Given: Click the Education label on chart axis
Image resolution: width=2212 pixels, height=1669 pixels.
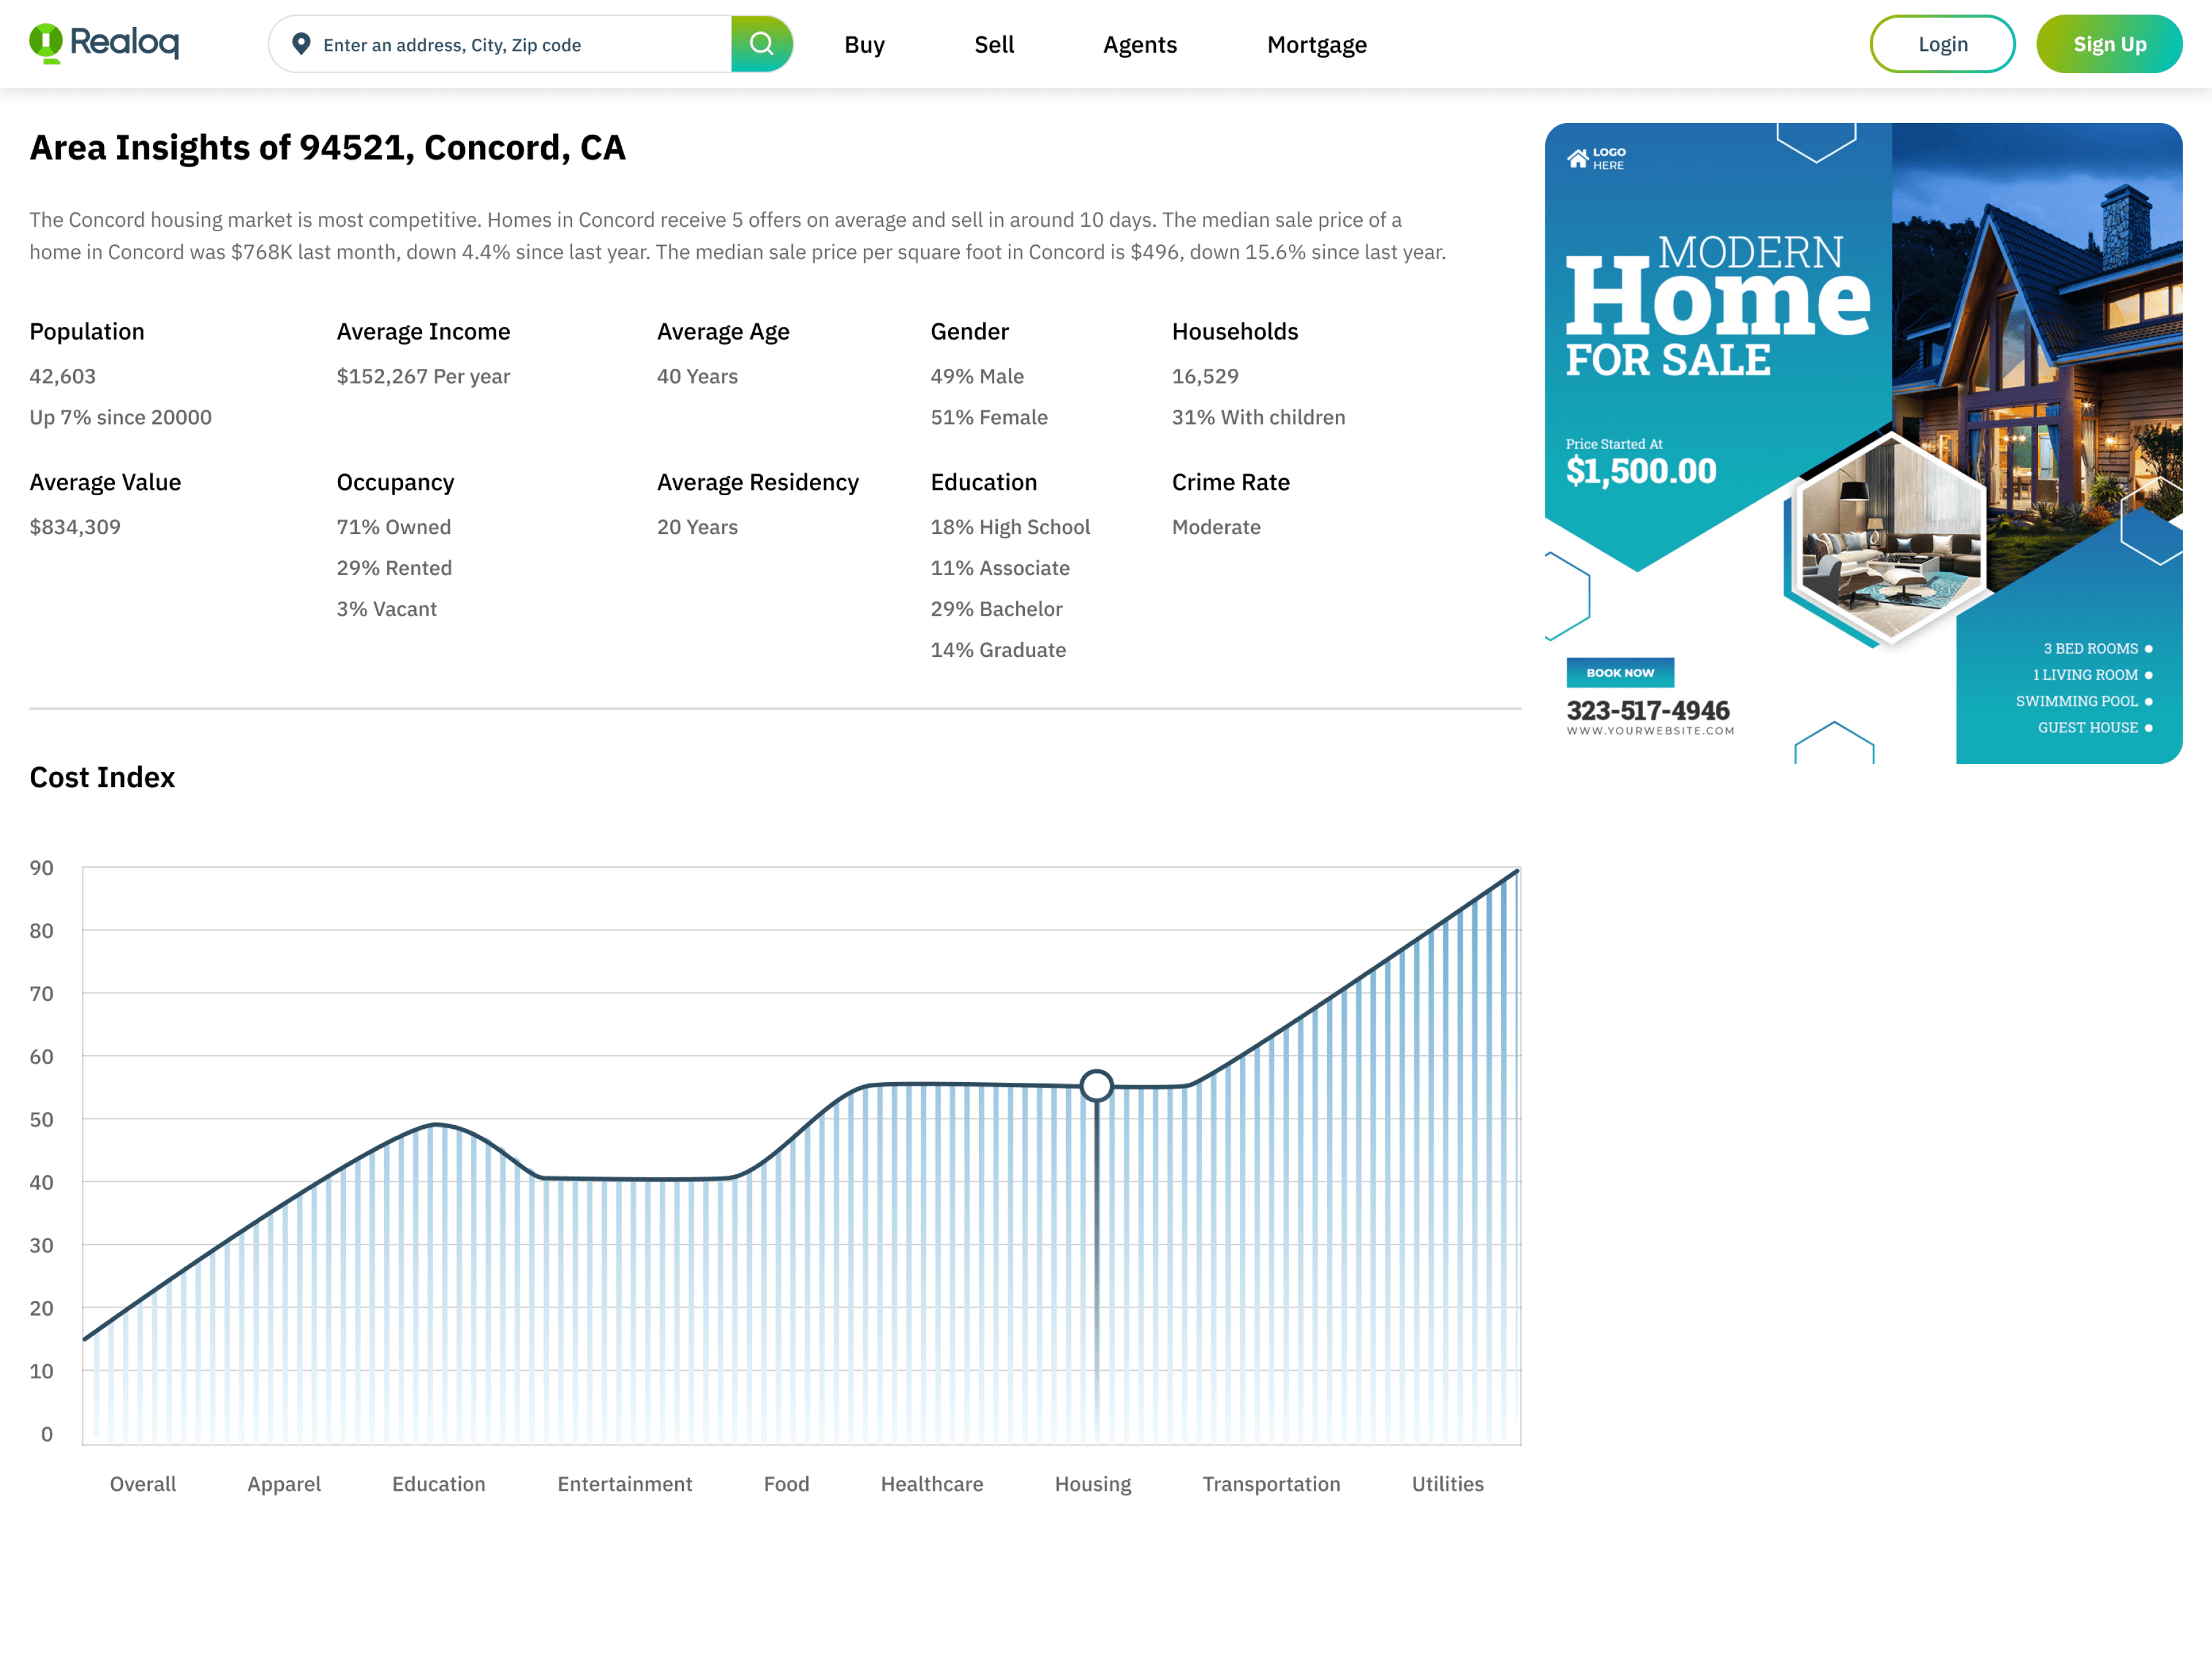Looking at the screenshot, I should [x=438, y=1484].
